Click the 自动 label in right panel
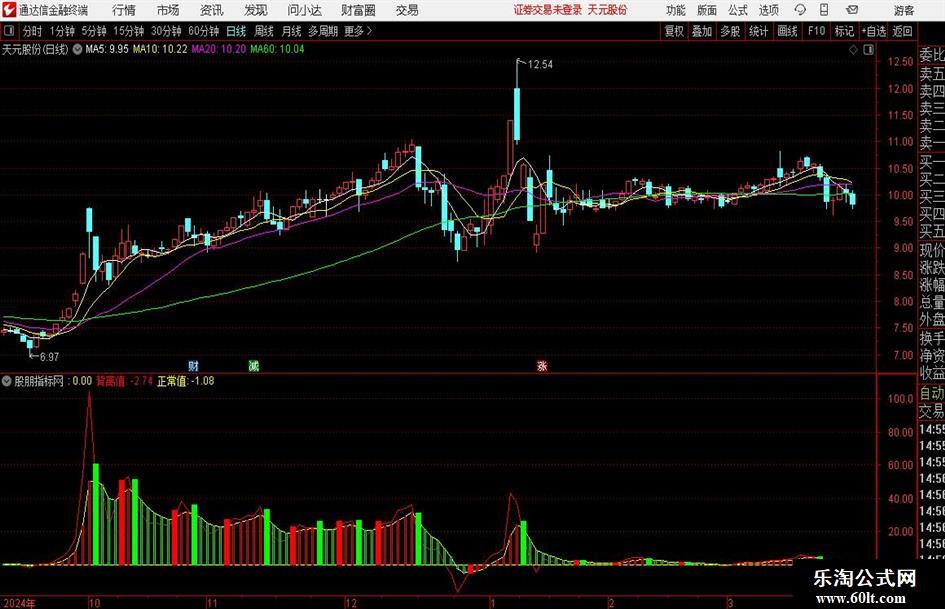Viewport: 945px width, 609px height. point(932,393)
